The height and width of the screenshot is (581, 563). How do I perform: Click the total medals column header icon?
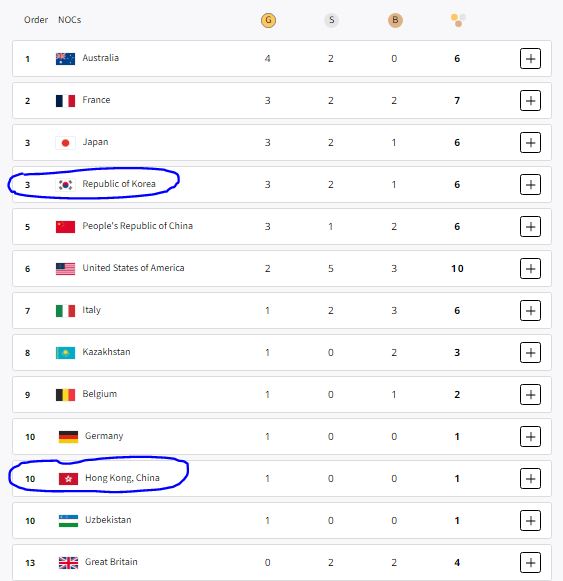[458, 20]
